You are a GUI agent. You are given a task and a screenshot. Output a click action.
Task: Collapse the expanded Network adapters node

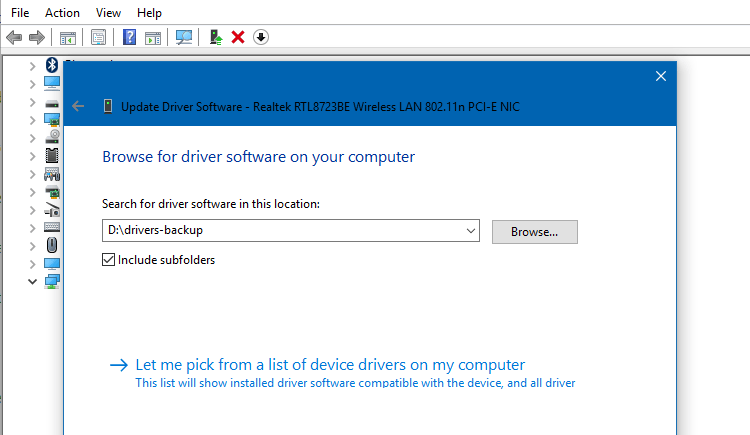[33, 282]
